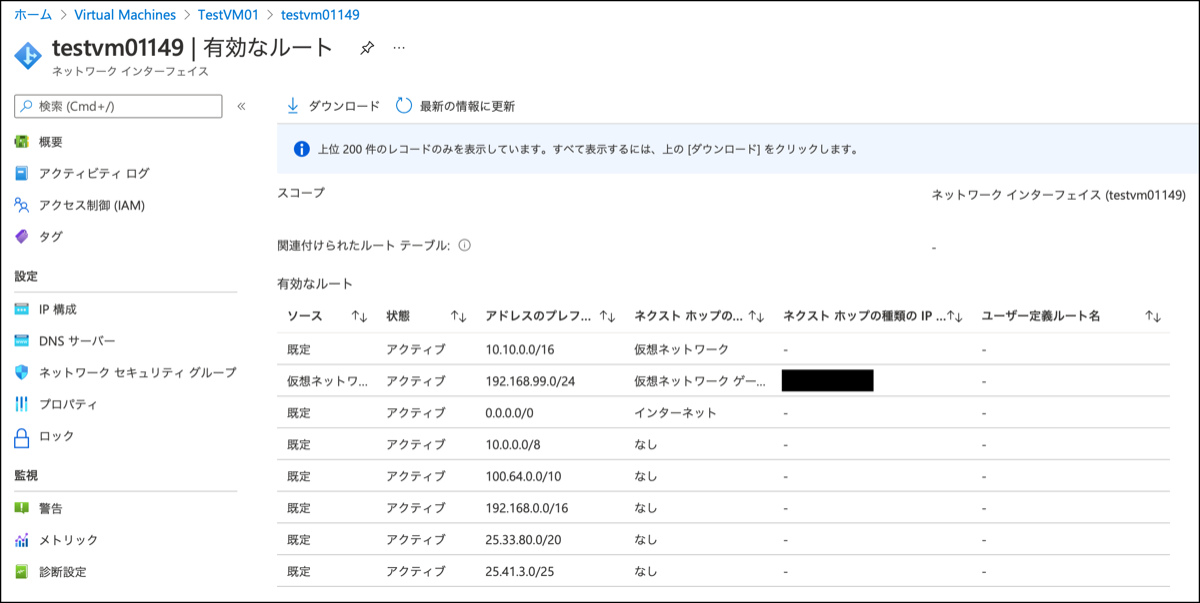Click the ロック padlock icon
The height and width of the screenshot is (603, 1200).
pyautogui.click(x=22, y=436)
